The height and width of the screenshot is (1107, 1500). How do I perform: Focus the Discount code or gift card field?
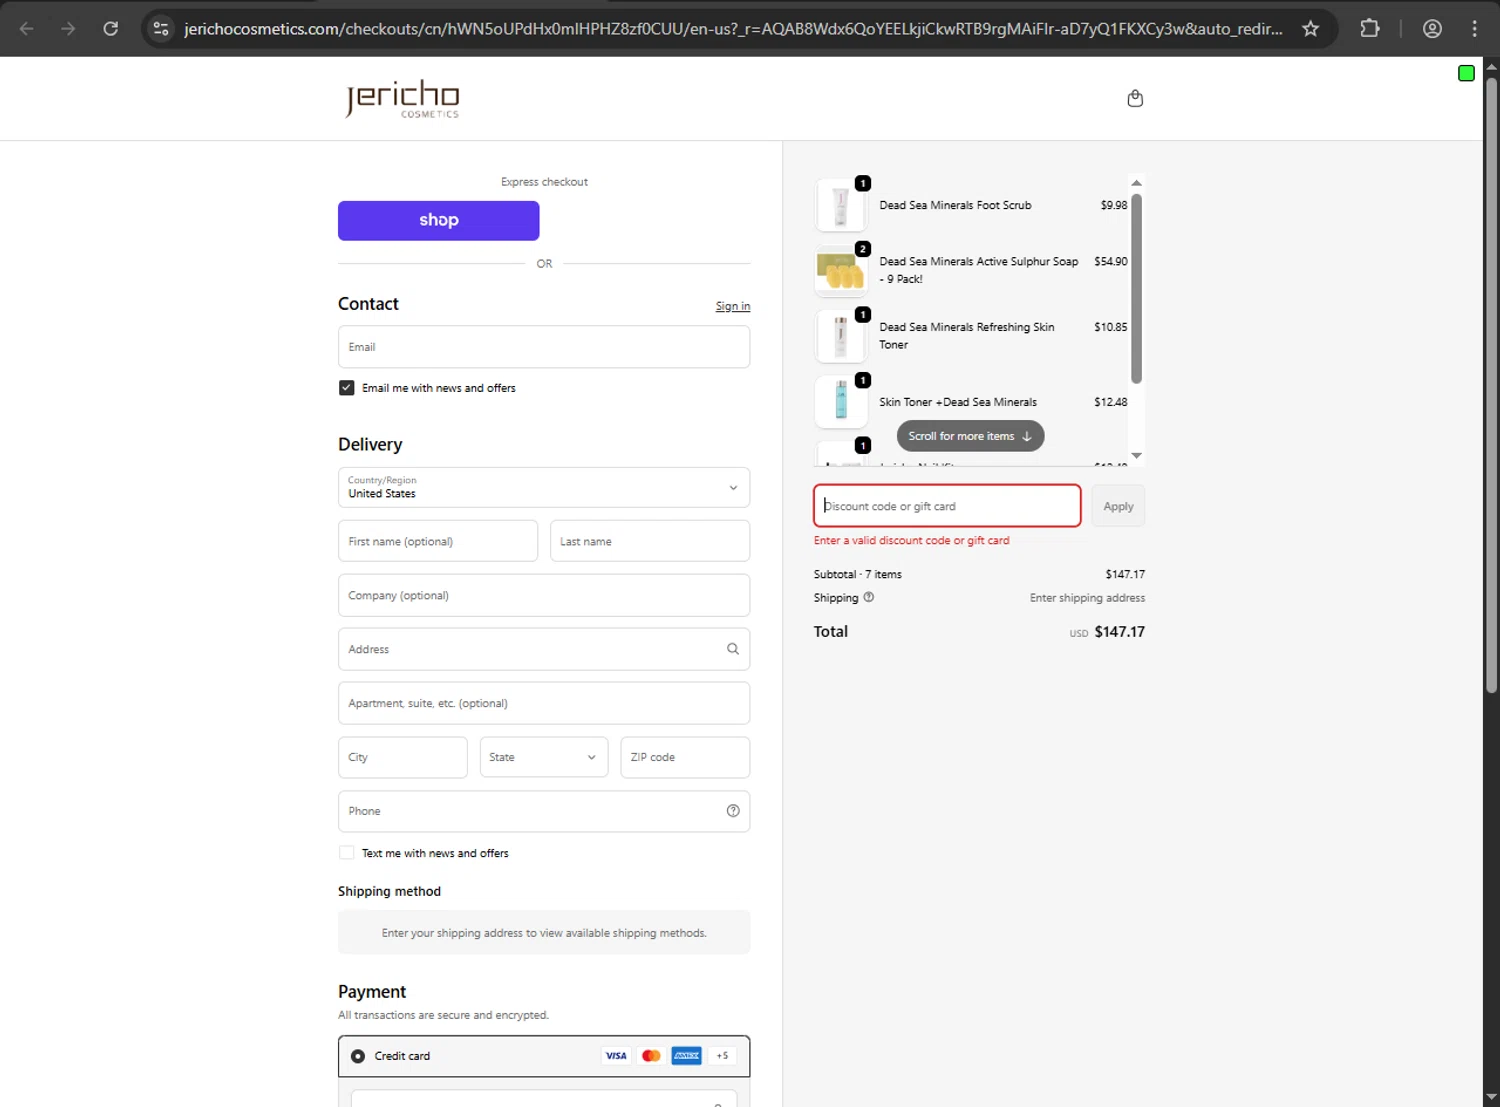pyautogui.click(x=947, y=506)
